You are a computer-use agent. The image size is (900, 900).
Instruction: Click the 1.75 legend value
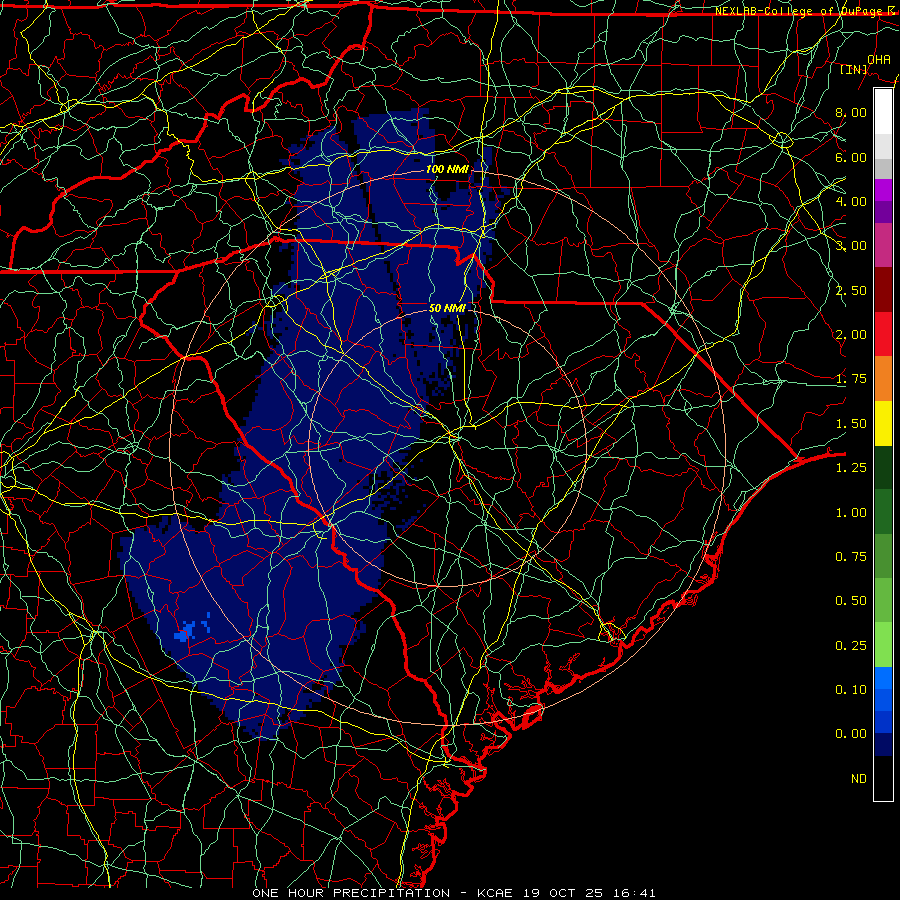click(851, 379)
